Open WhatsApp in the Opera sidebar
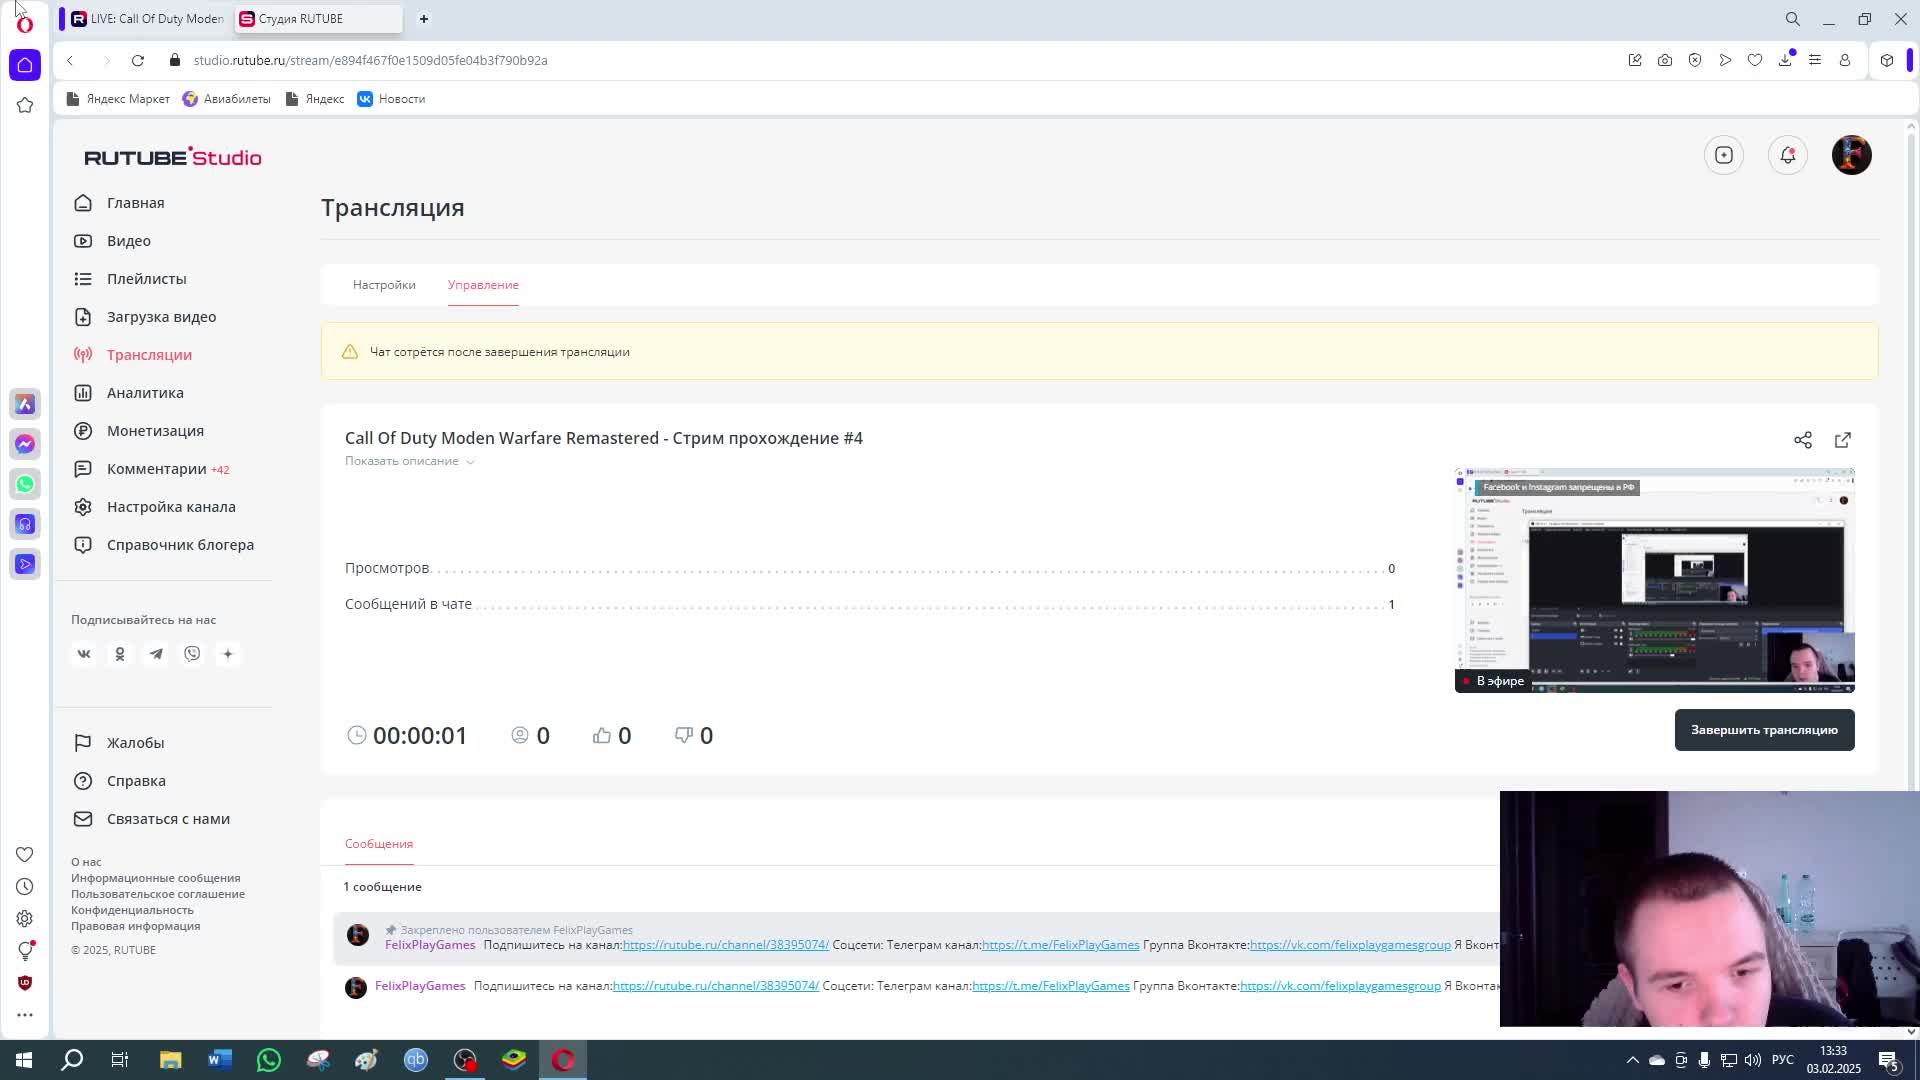This screenshot has height=1080, width=1920. pyautogui.click(x=25, y=484)
